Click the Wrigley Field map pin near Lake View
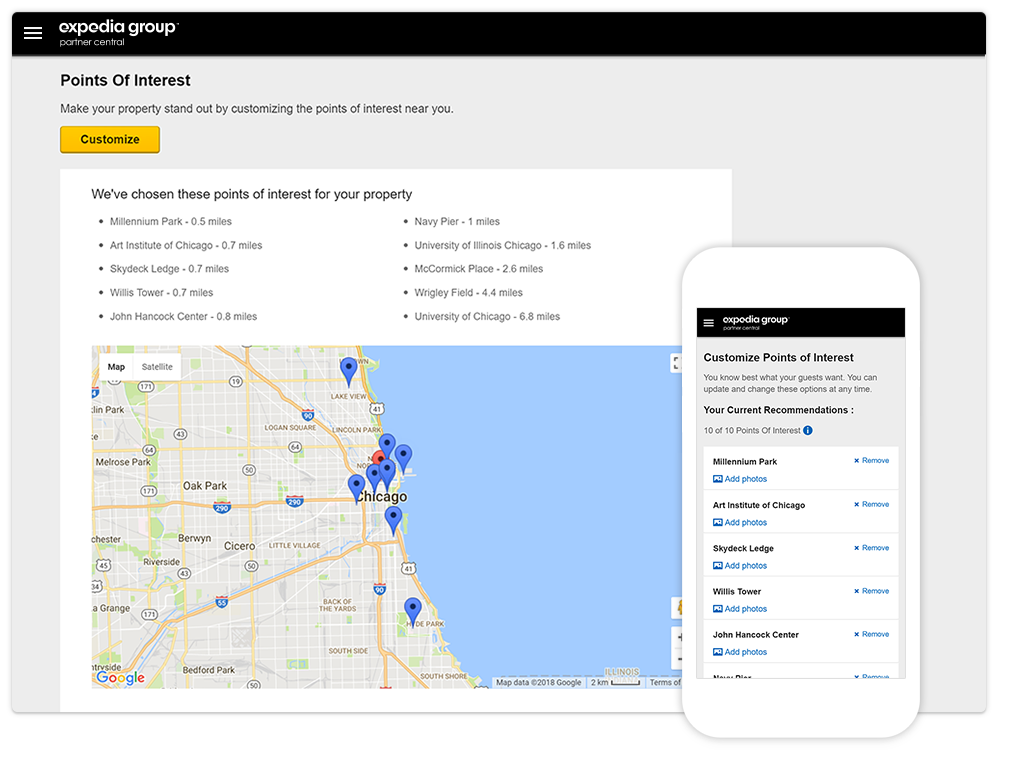Screen dimensions: 1020x768 (349, 372)
